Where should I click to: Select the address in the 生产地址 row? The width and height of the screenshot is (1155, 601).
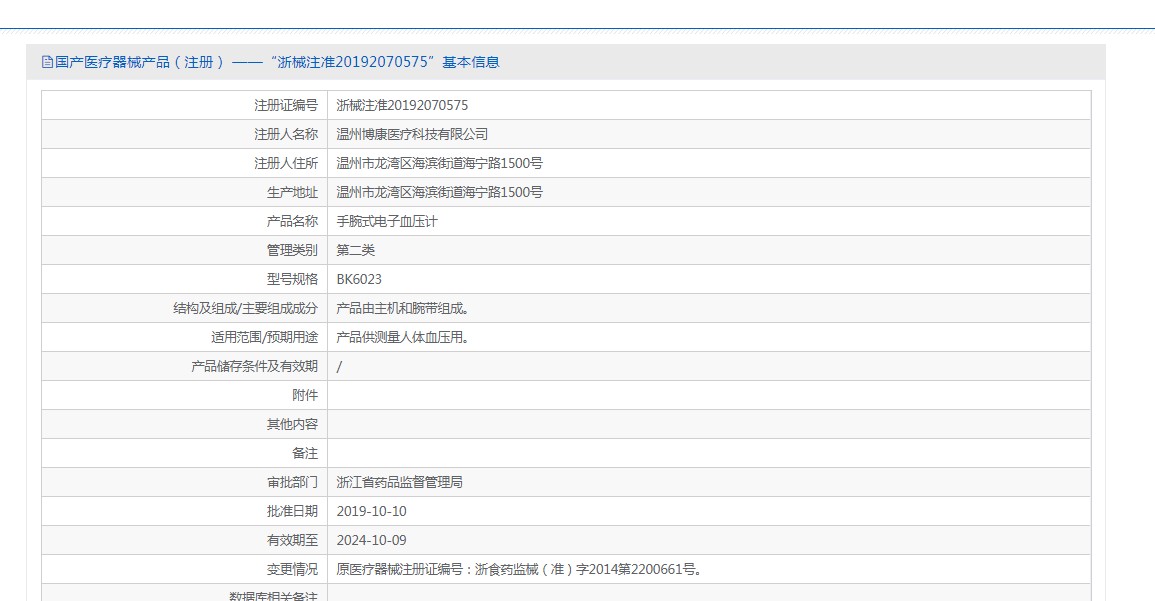(440, 192)
